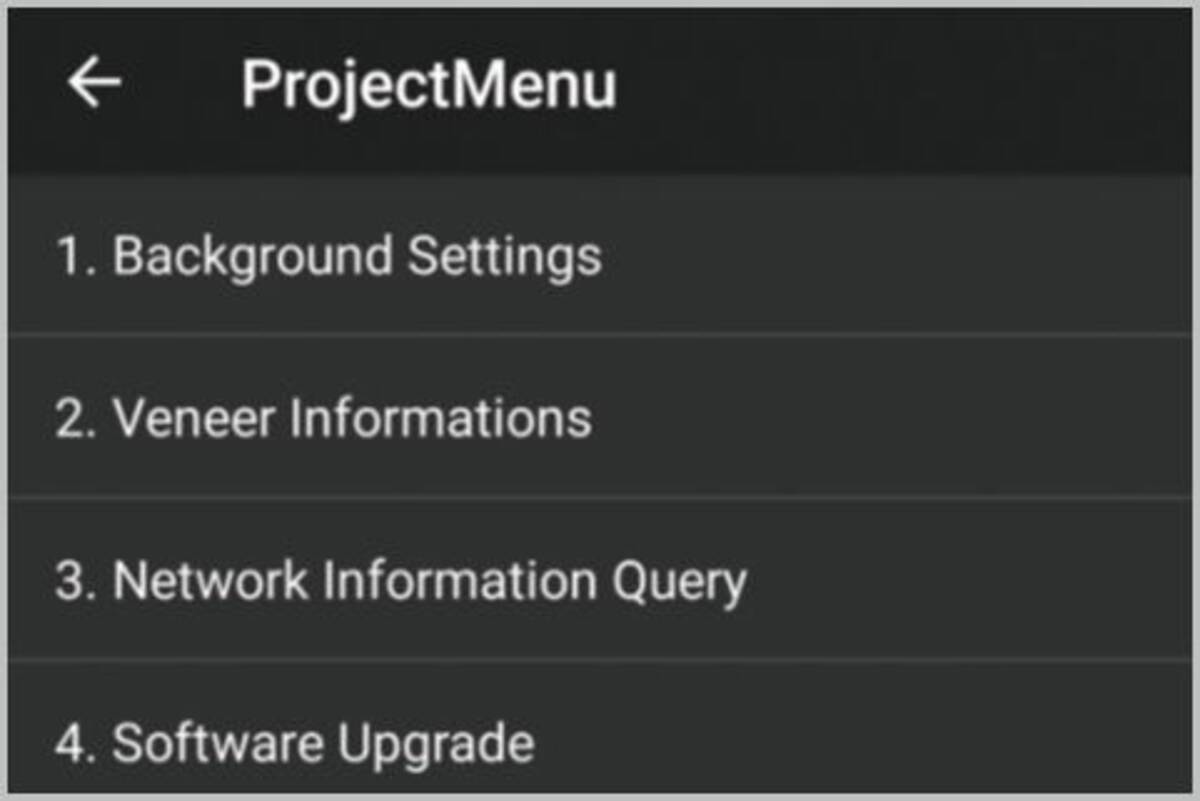Open Network Information Query

click(x=600, y=579)
